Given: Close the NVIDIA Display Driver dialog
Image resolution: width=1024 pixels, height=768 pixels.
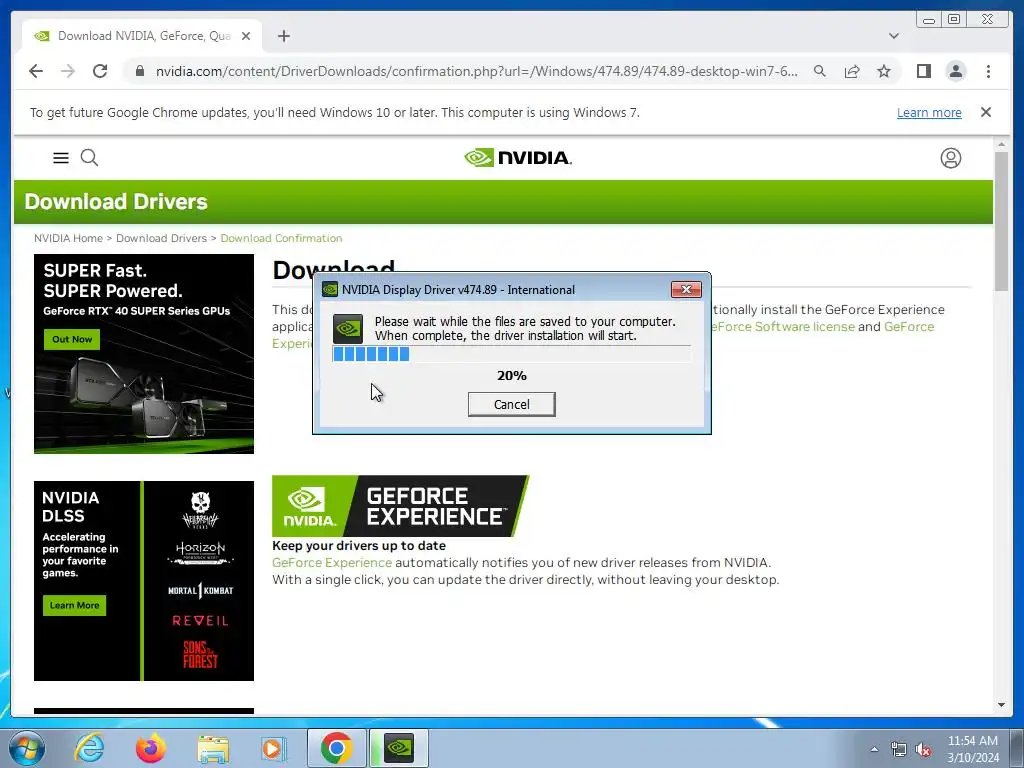Looking at the screenshot, I should point(686,289).
